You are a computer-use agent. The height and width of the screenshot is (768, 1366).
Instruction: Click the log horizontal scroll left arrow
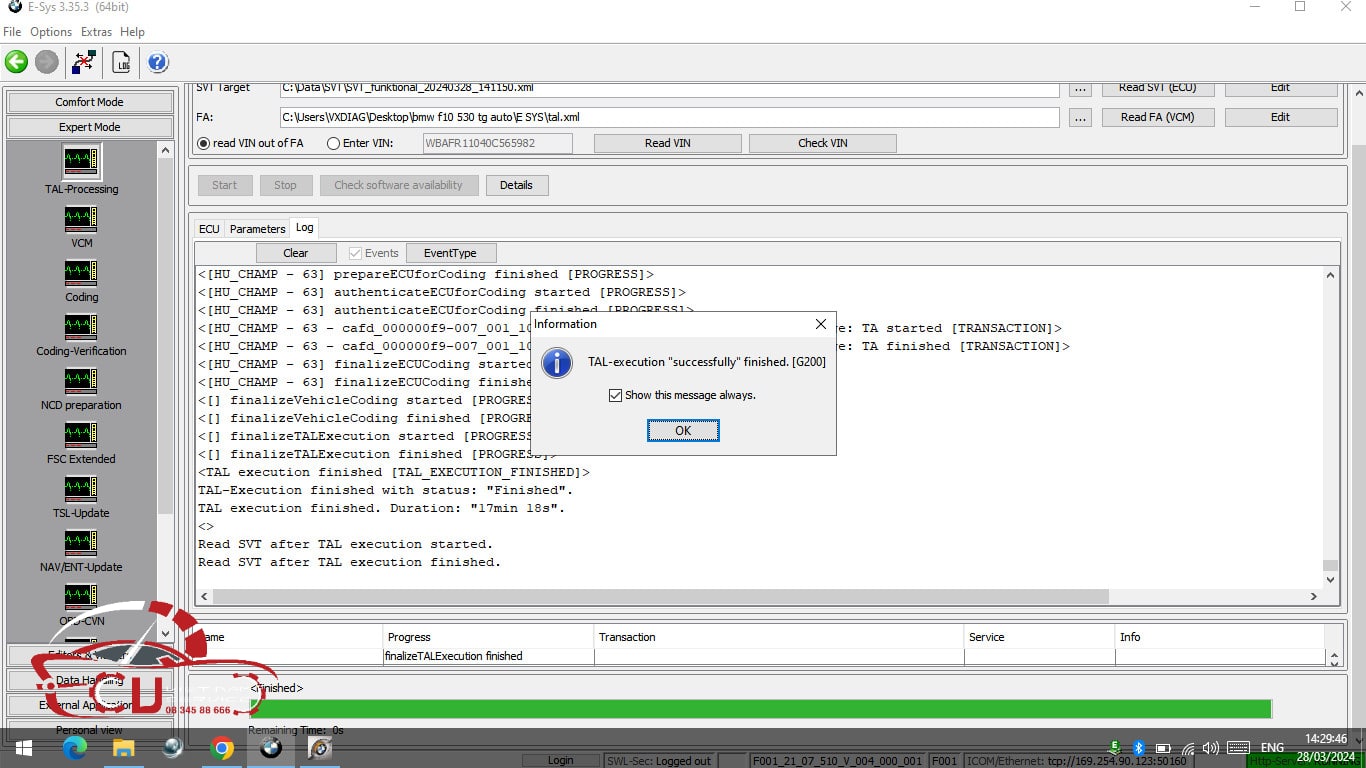click(205, 596)
